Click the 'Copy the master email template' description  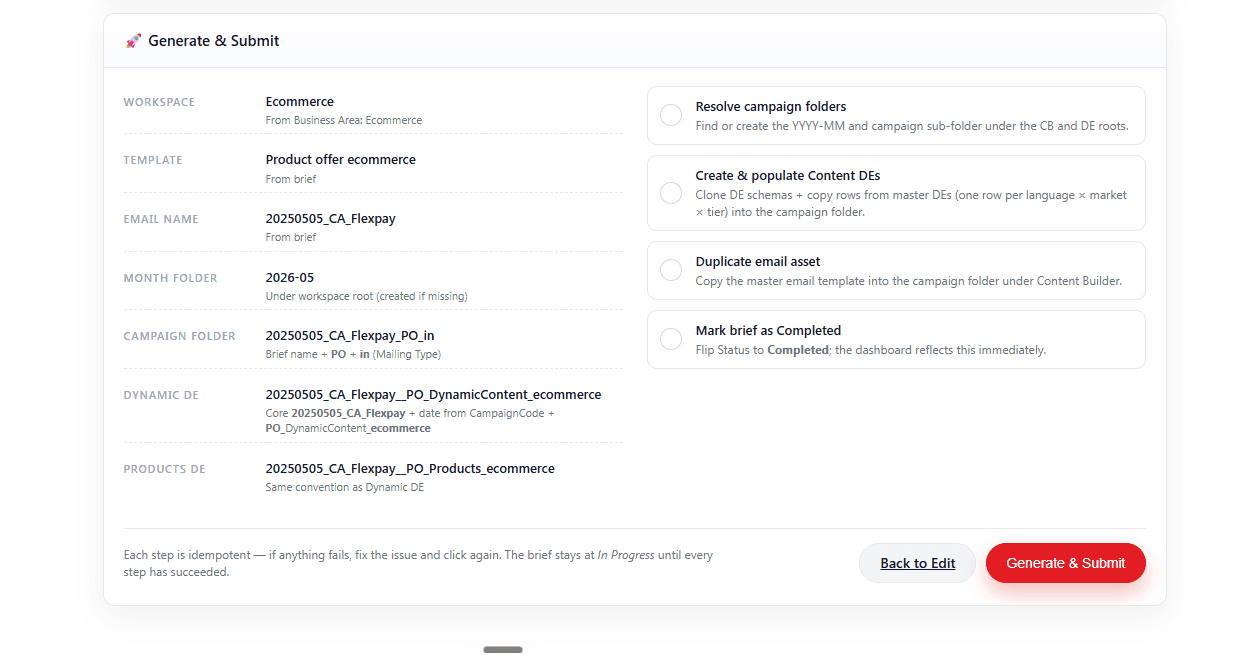[x=909, y=281]
